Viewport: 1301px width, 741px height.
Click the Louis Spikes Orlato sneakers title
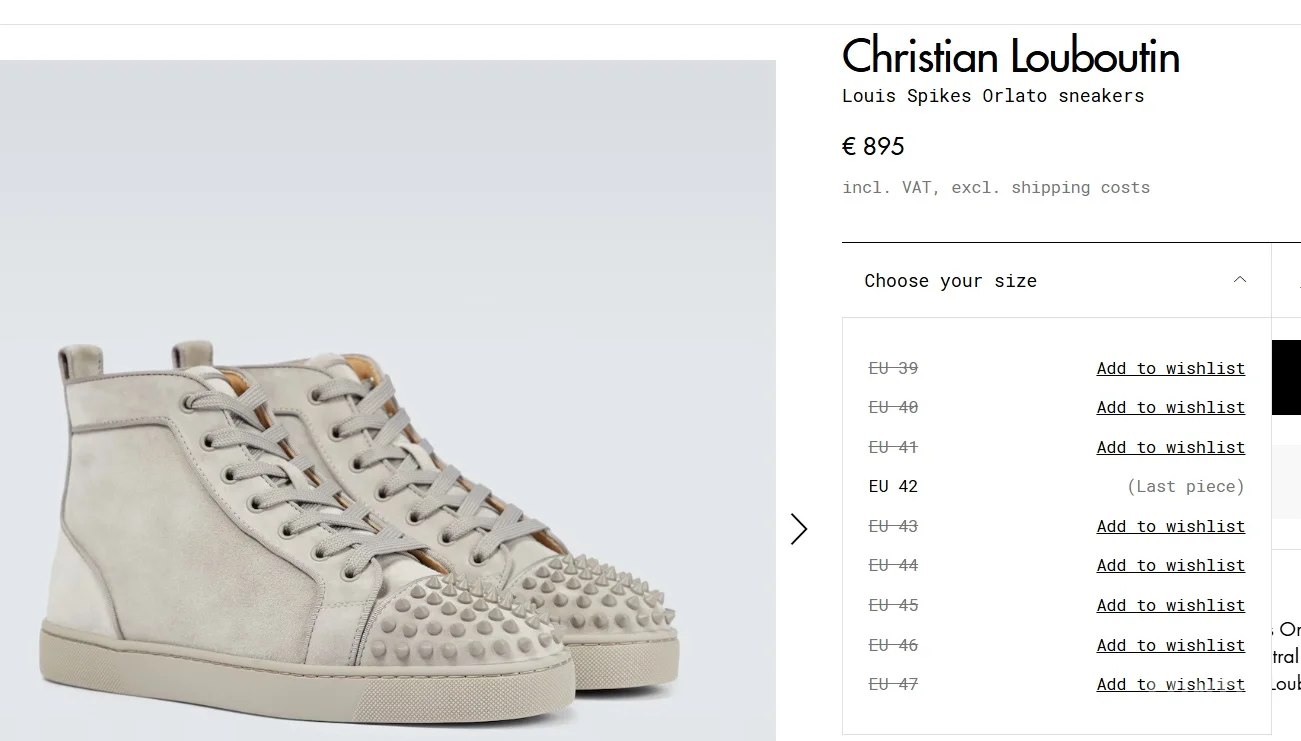tap(993, 95)
